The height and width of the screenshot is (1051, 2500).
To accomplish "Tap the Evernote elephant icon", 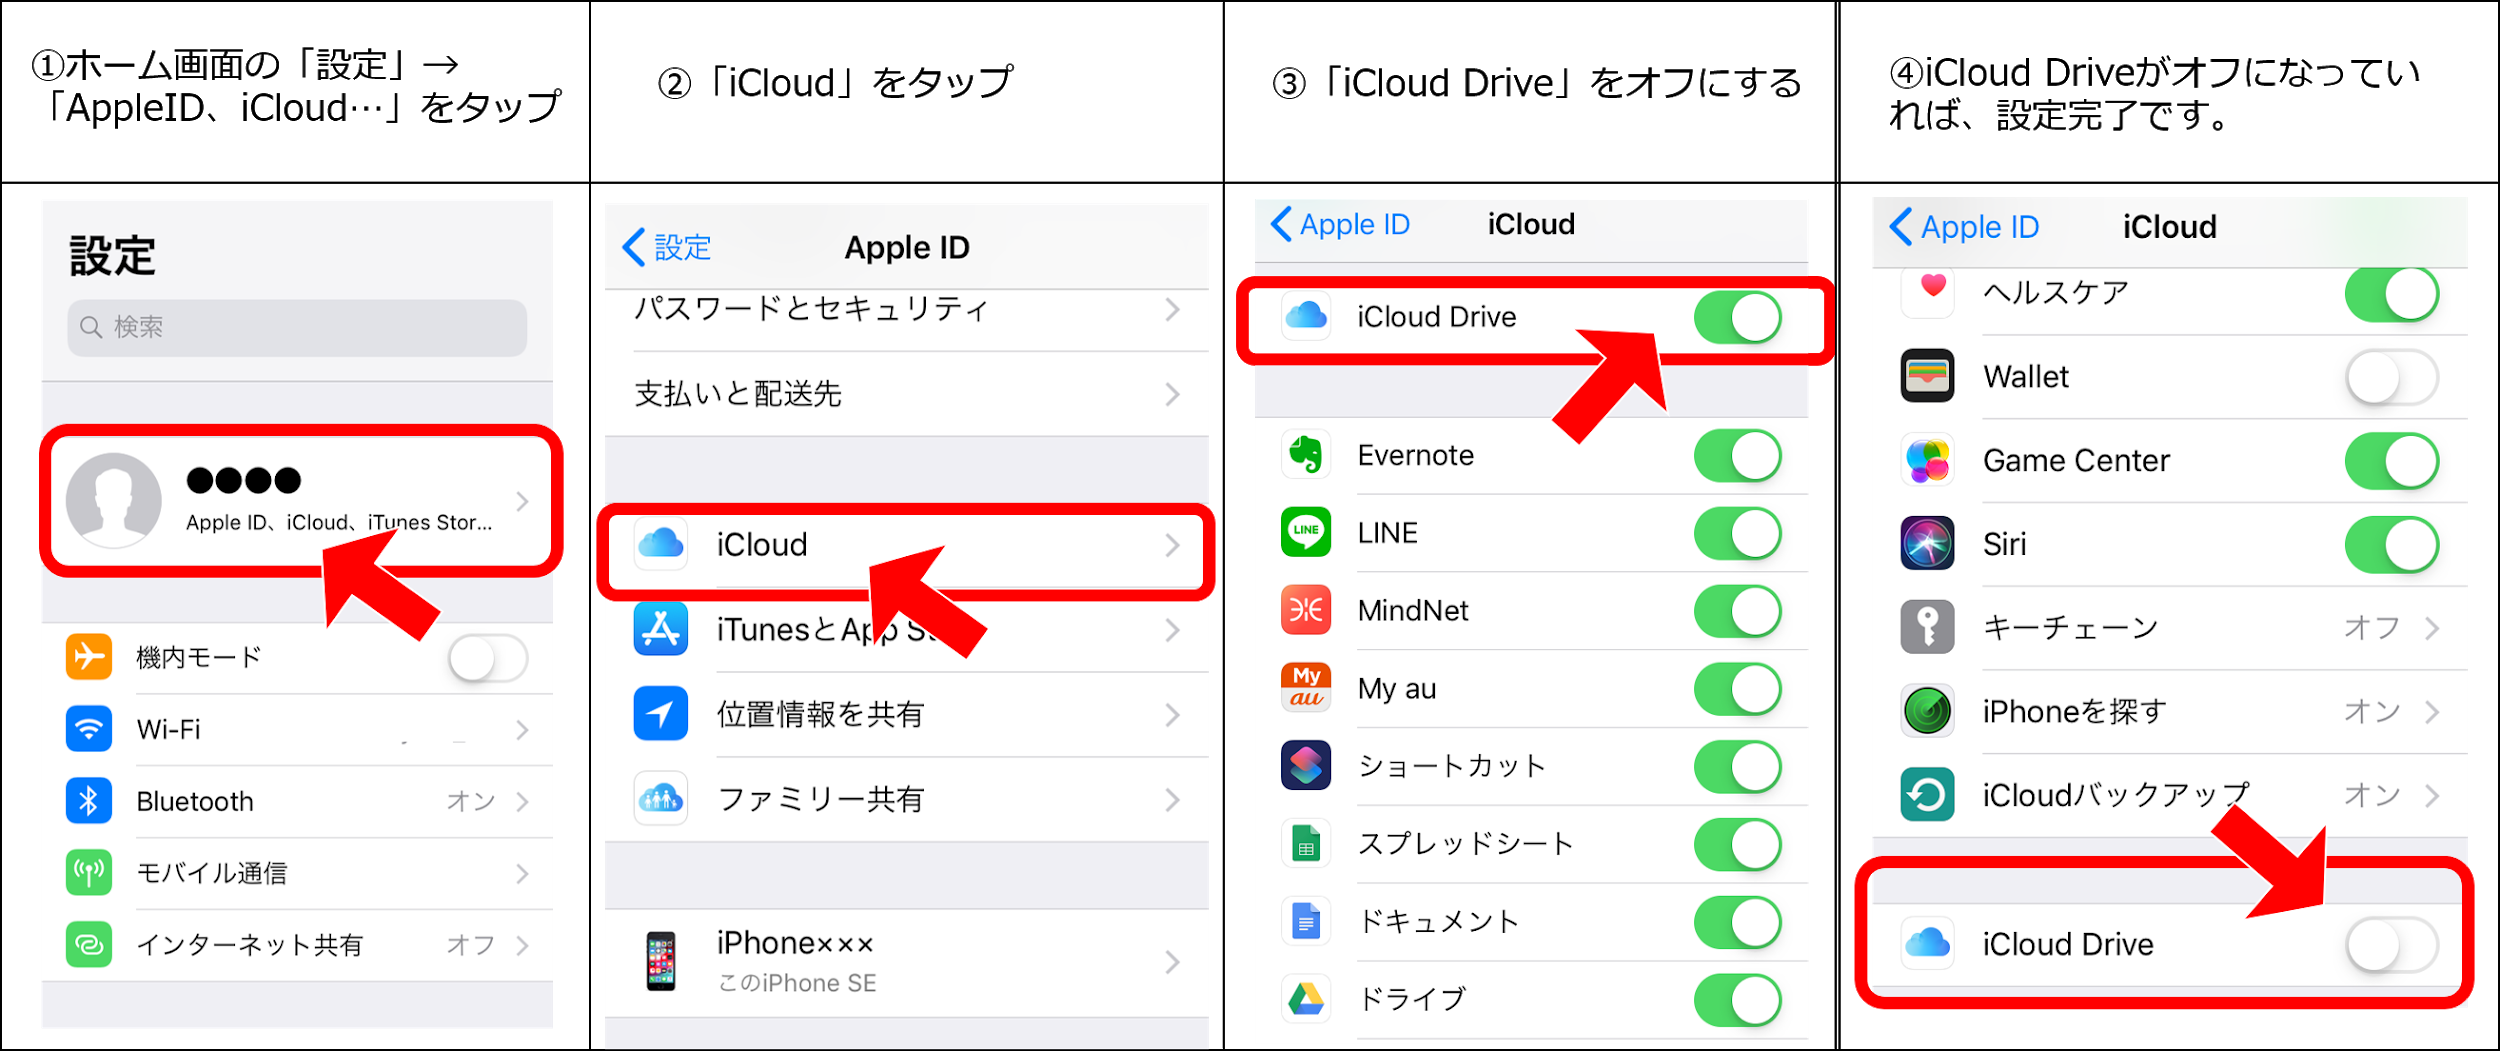I will point(1306,455).
